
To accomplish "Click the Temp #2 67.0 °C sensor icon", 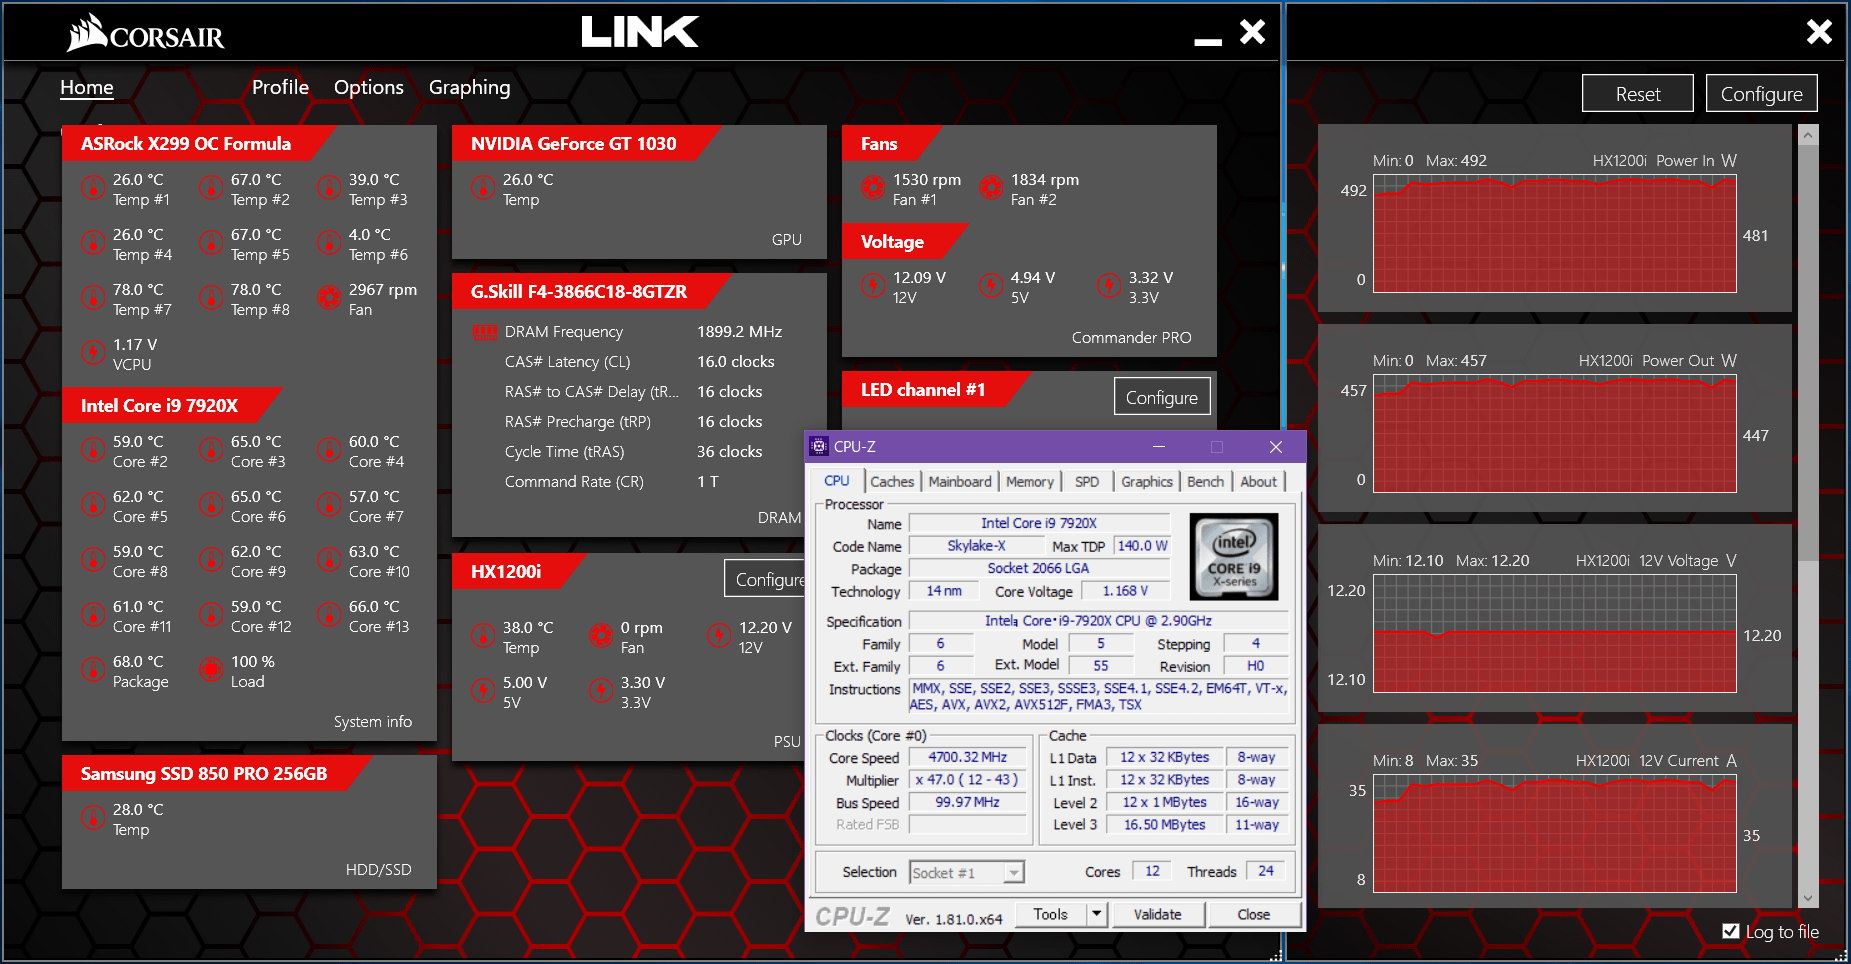I will (211, 187).
